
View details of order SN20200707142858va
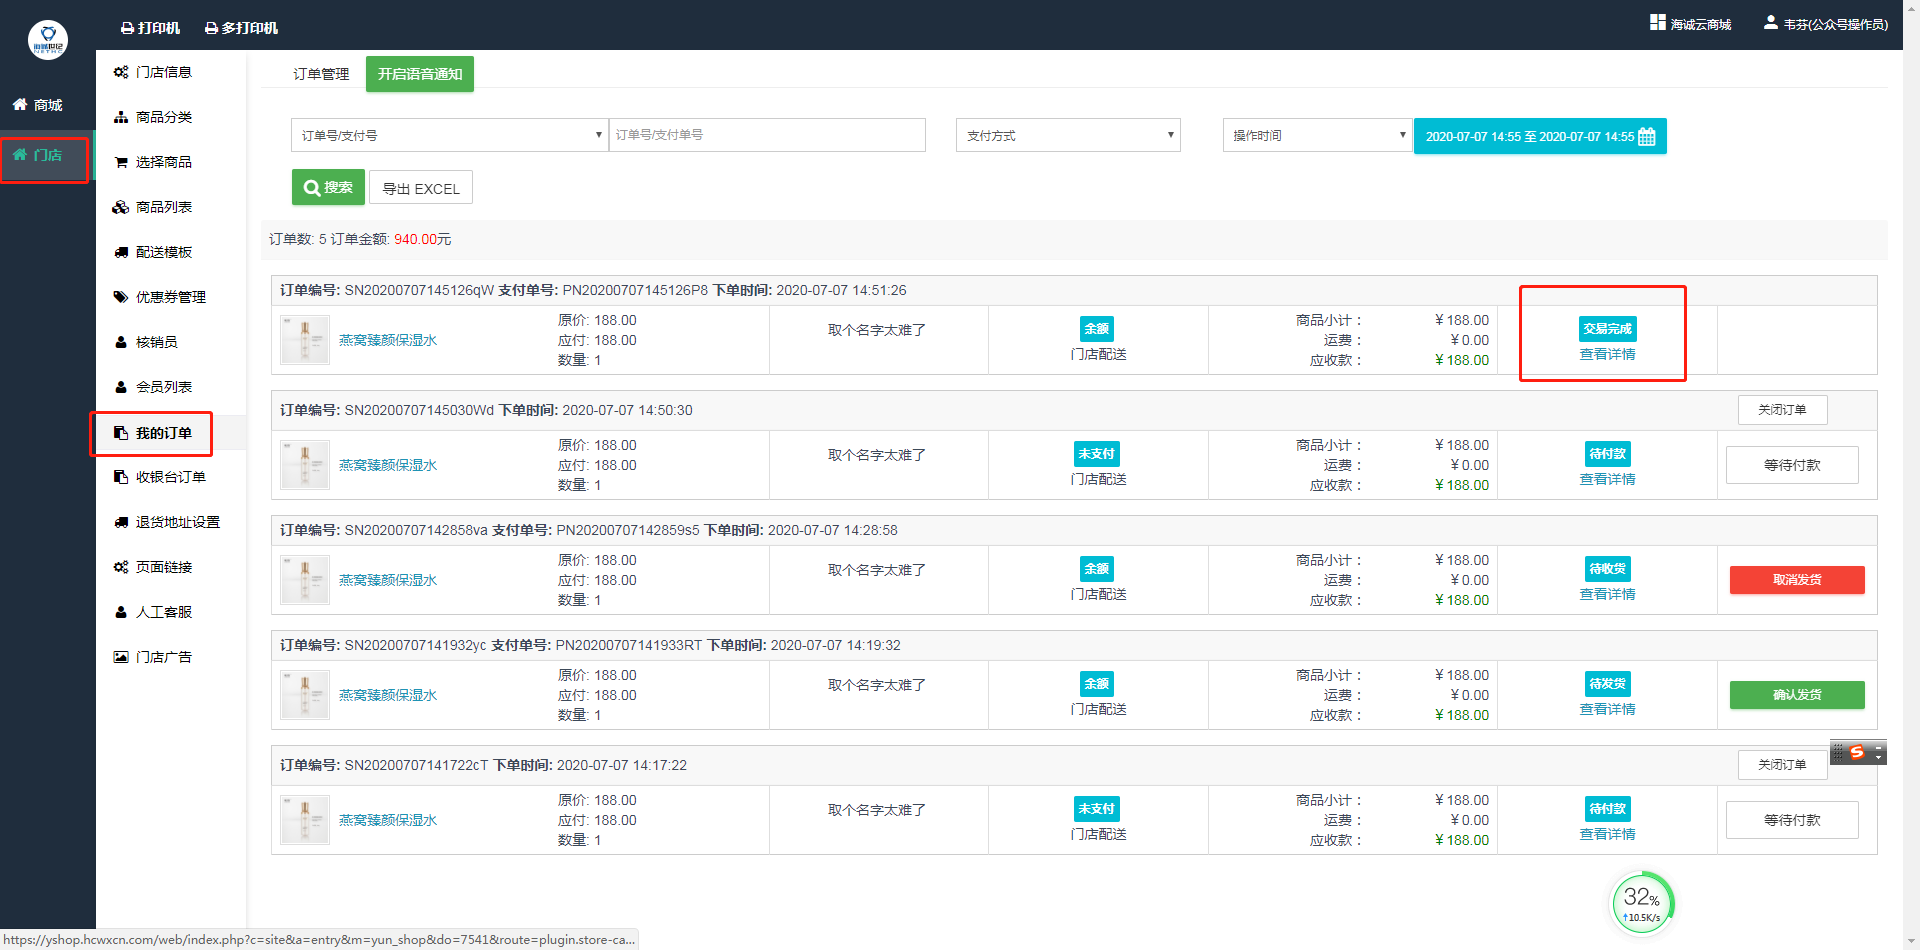[x=1607, y=594]
